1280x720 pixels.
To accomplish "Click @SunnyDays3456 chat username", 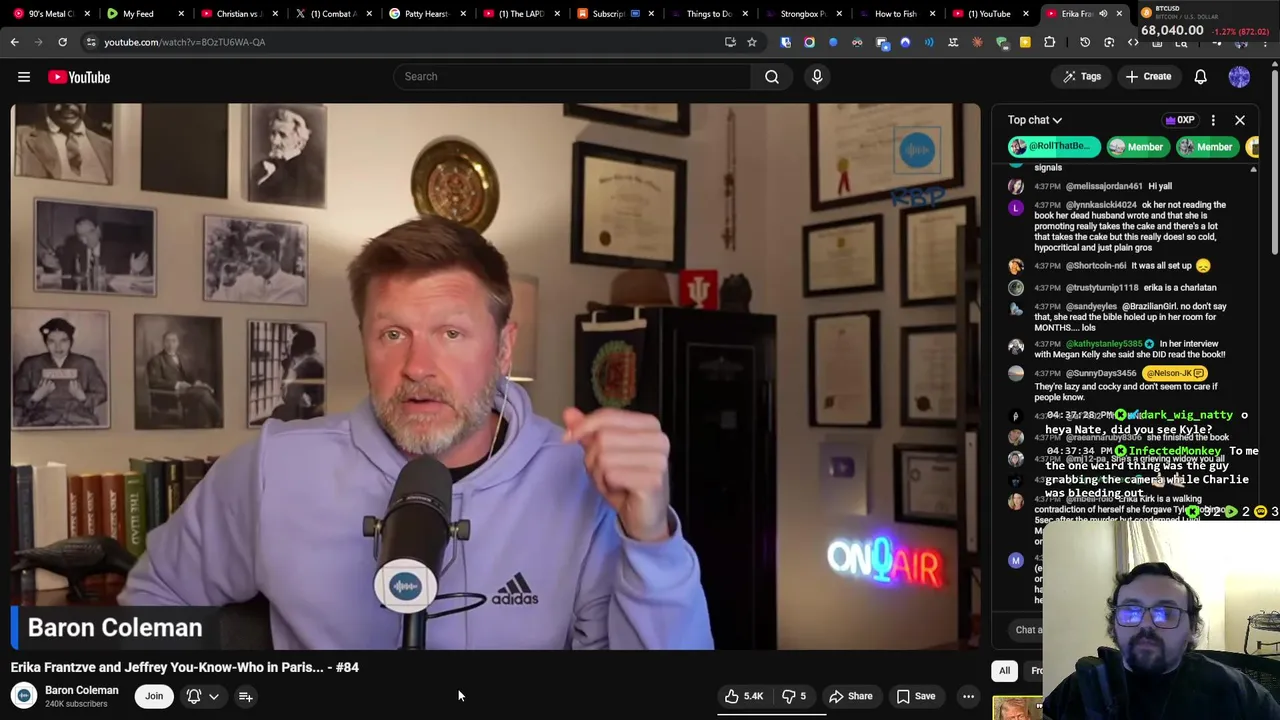I will 1101,373.
